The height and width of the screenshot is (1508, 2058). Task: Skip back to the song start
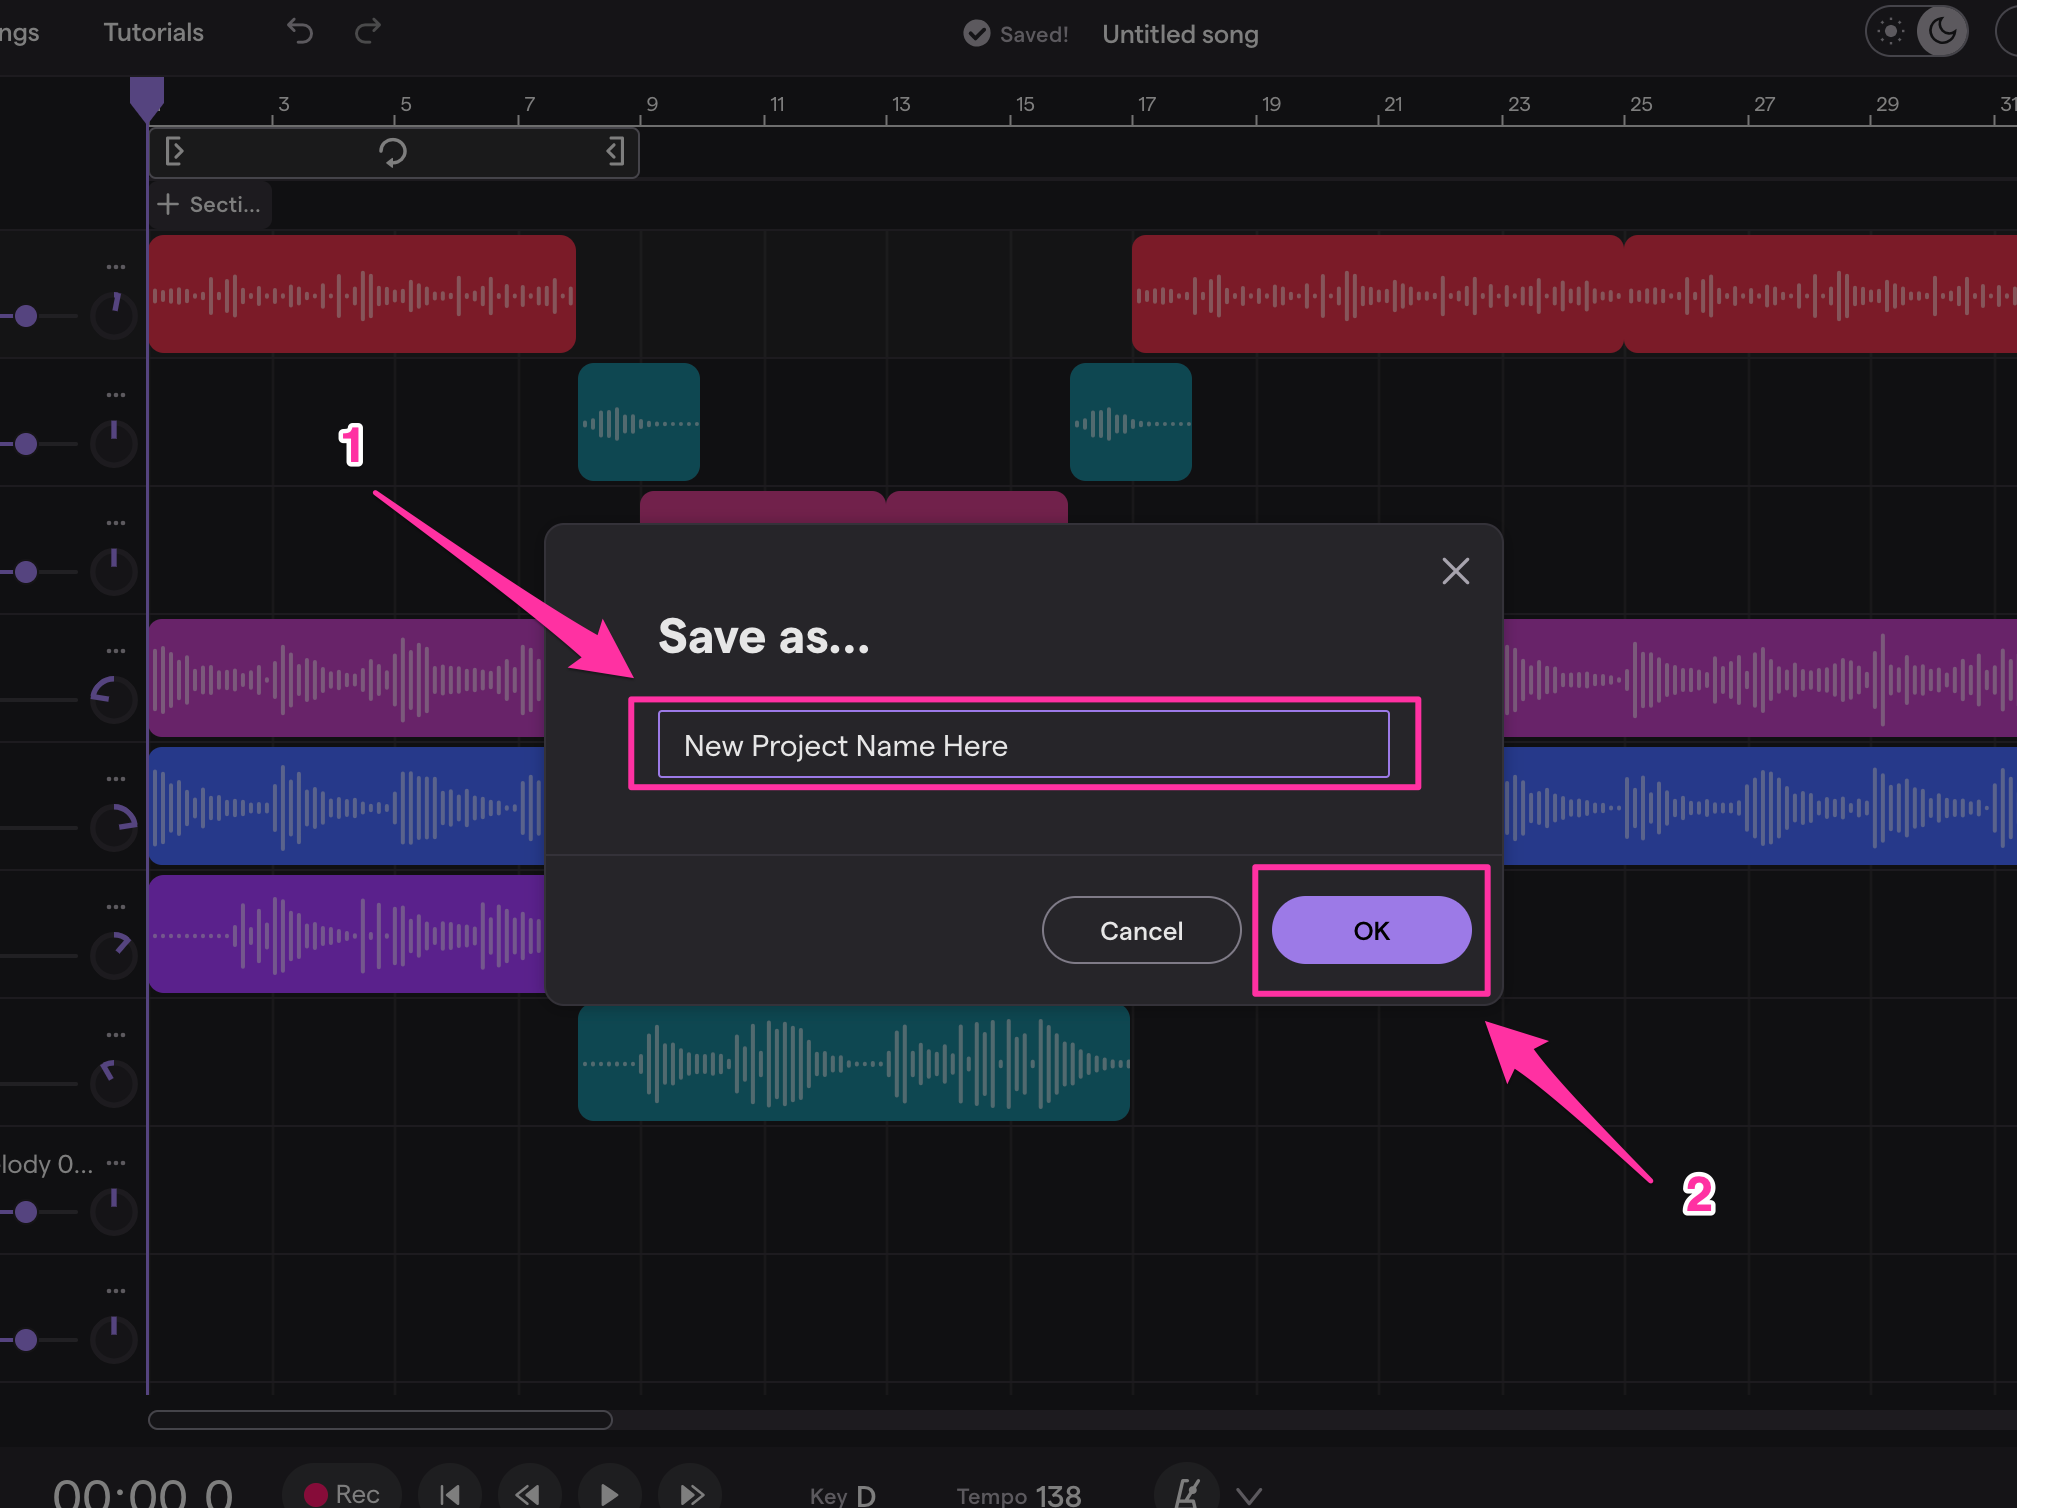(450, 1492)
